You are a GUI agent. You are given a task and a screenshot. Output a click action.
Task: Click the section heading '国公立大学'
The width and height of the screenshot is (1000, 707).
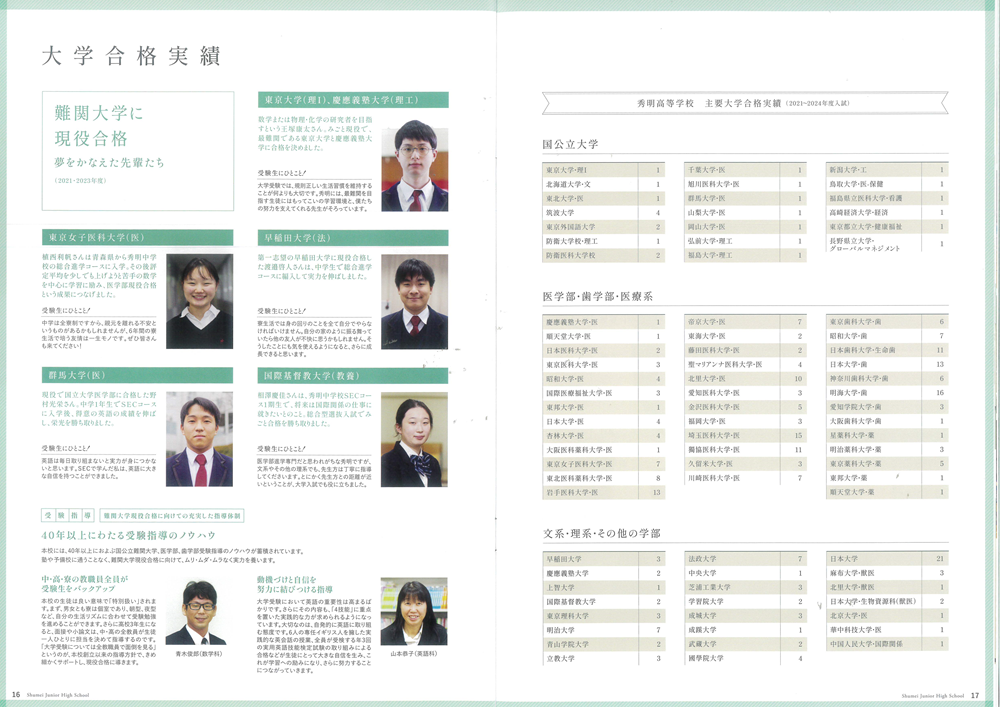point(570,145)
